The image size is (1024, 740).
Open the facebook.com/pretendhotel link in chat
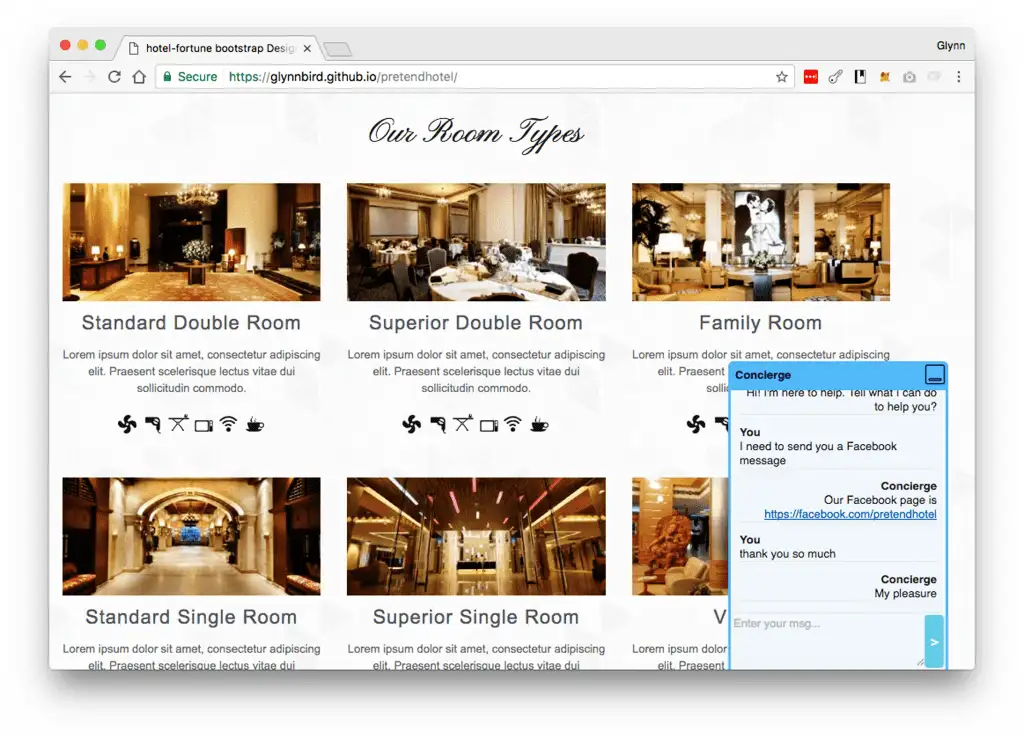click(850, 514)
